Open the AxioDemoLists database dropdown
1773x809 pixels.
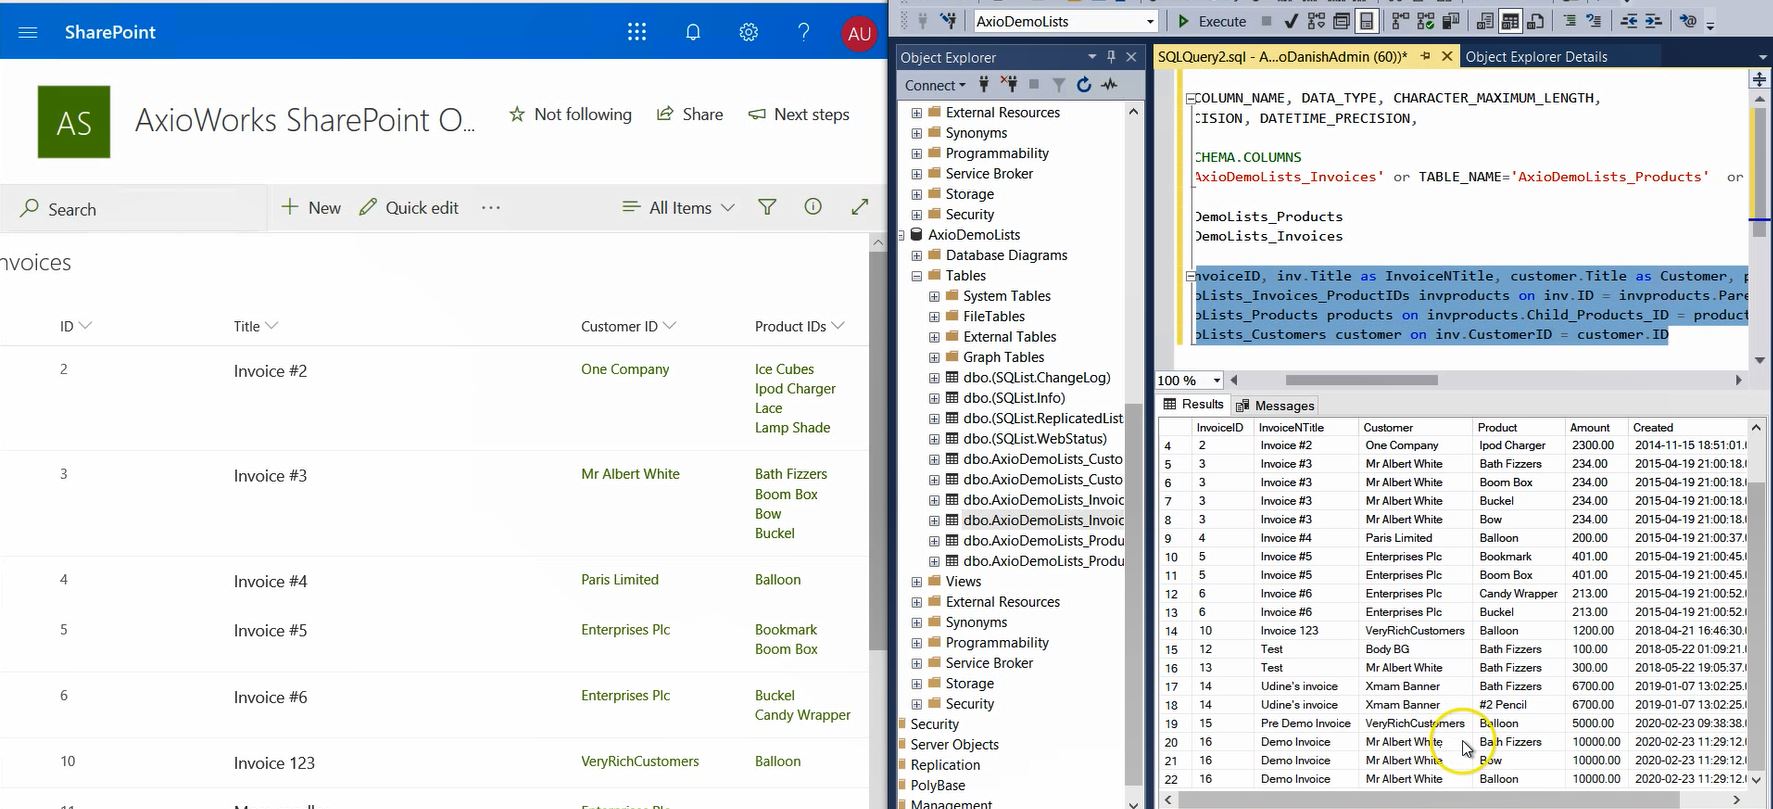1149,21
